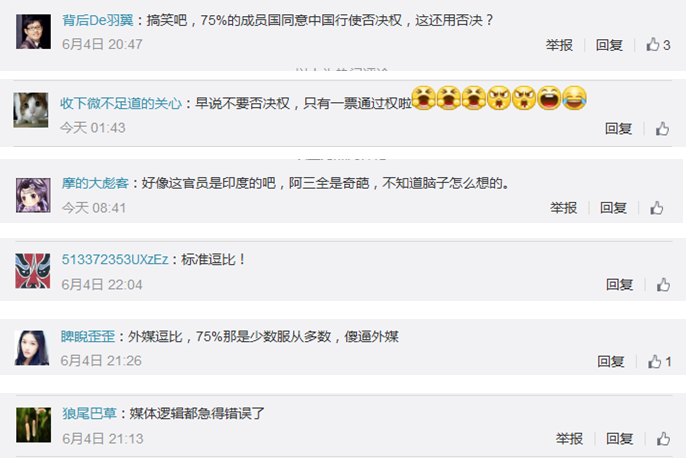Open the cat avatar of 收下微不足道的关心

tap(31, 110)
